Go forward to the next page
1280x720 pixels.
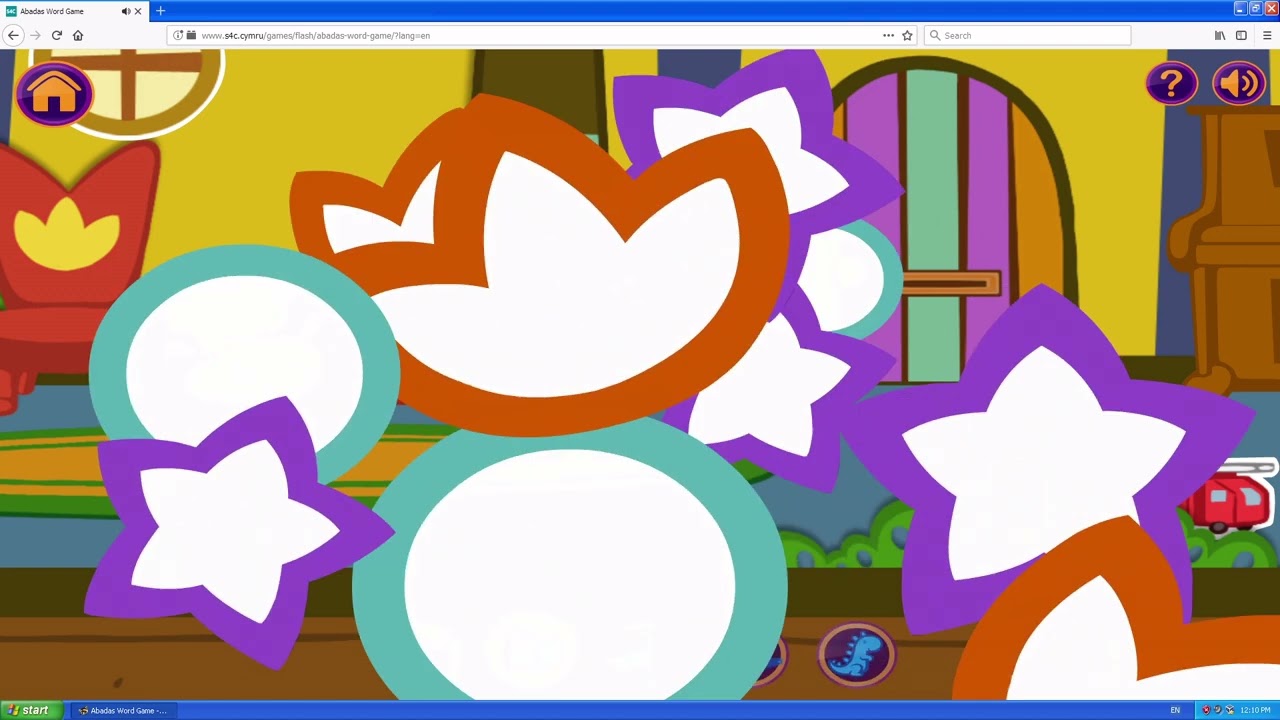36,35
